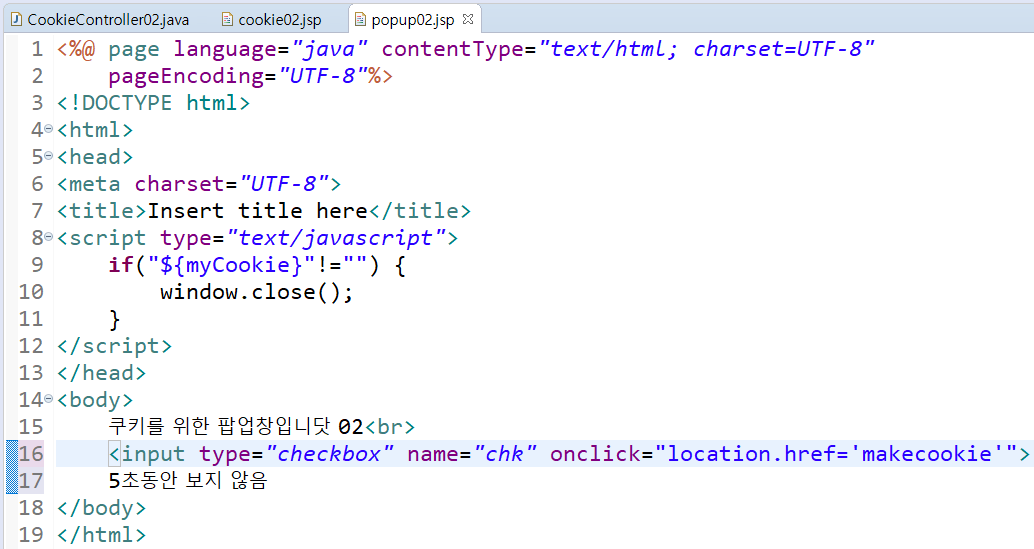Click the closing html tag on line 19
Image resolution: width=1034 pixels, height=549 pixels.
pos(101,535)
